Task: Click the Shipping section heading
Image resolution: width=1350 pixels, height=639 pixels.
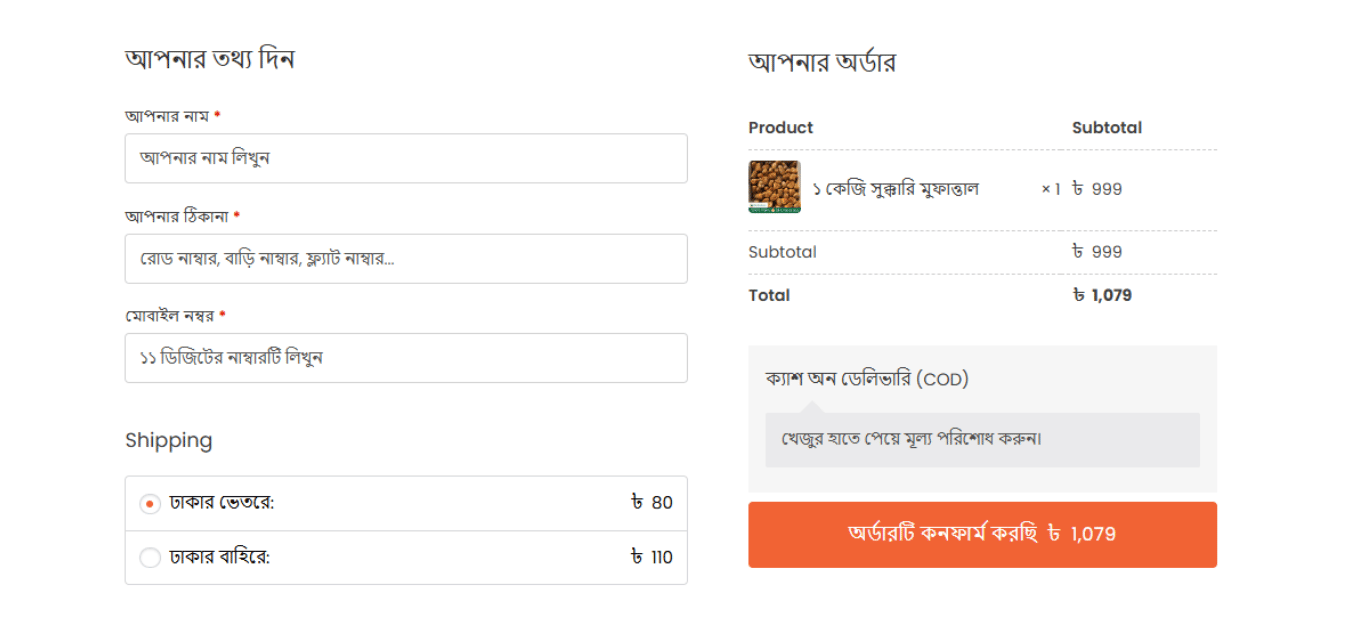Action: click(x=169, y=440)
